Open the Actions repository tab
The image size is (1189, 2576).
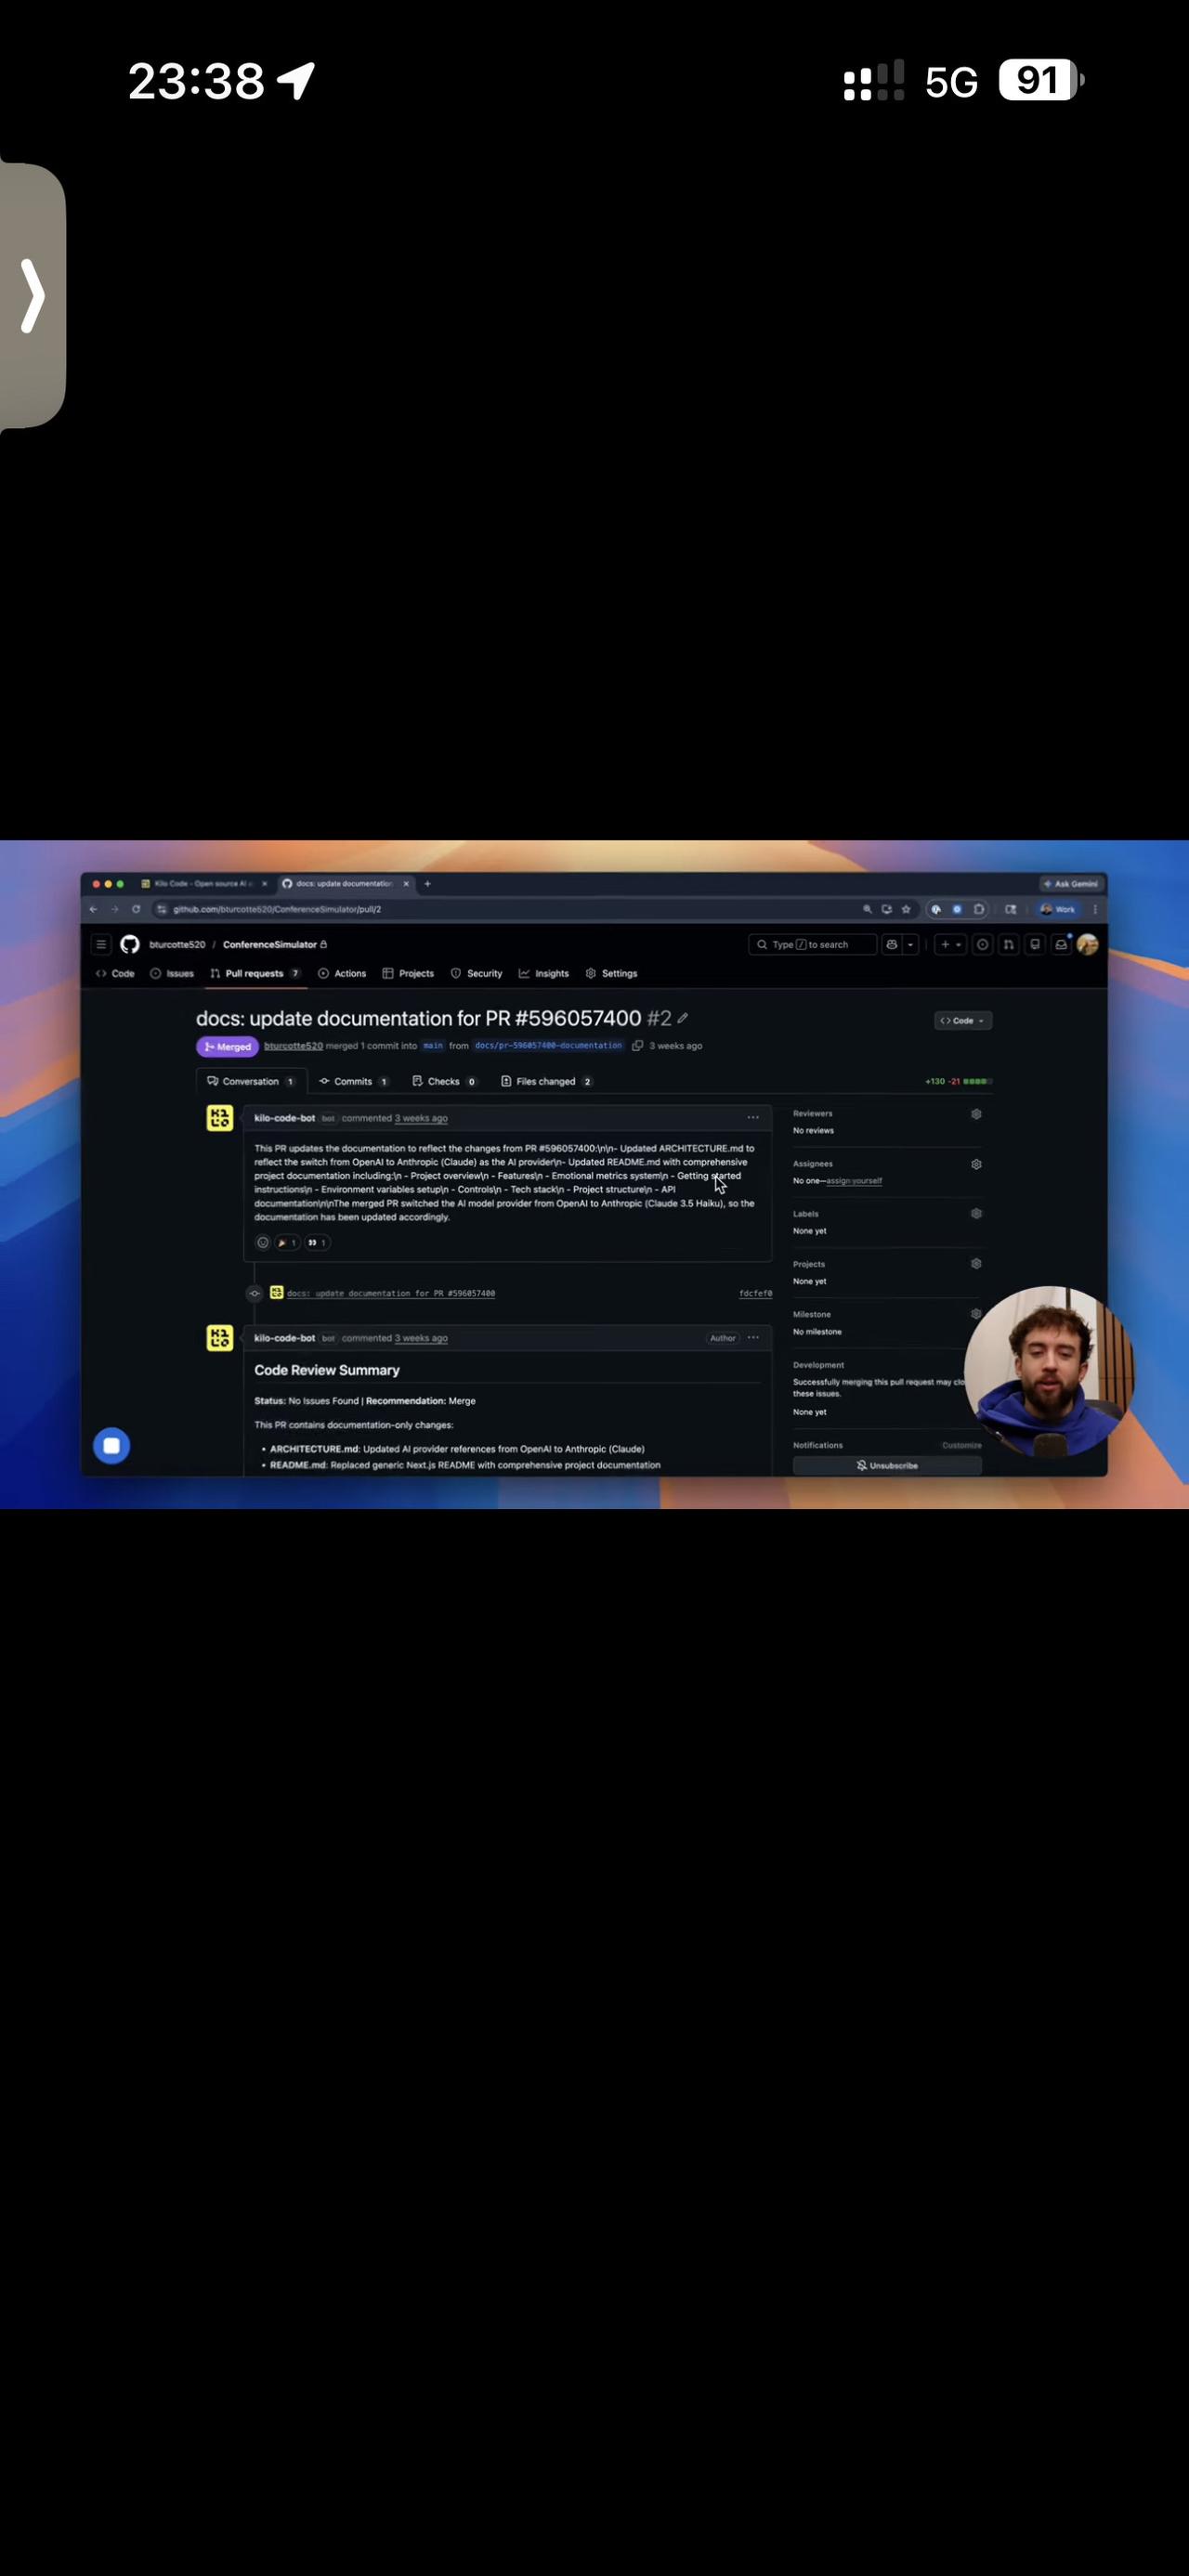pyautogui.click(x=342, y=973)
